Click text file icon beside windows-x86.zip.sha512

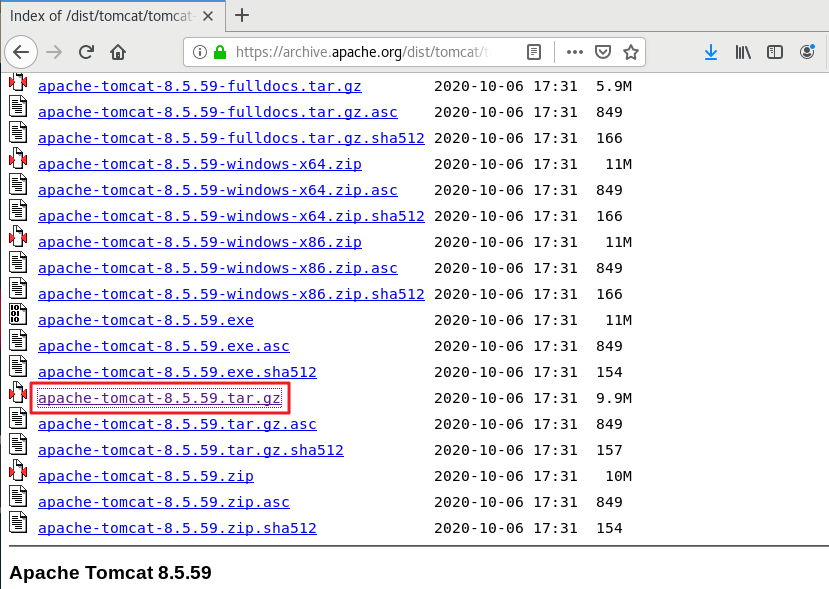click(x=18, y=288)
